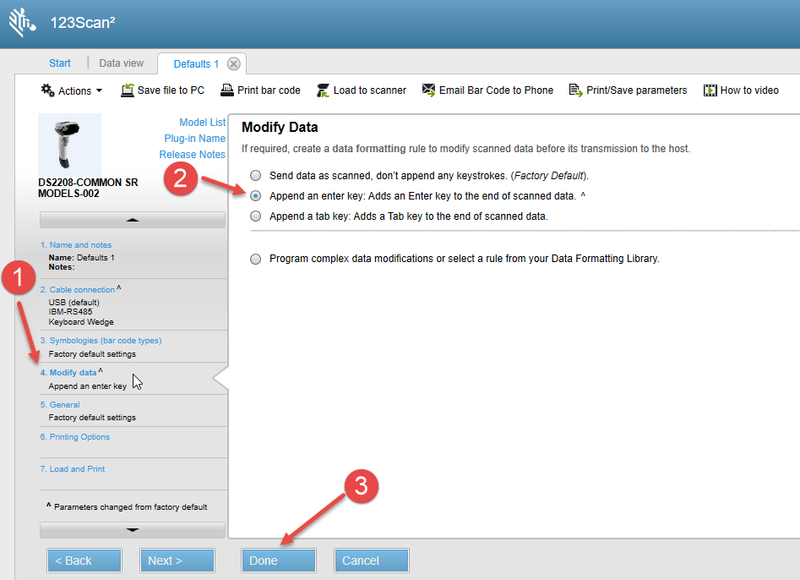800x580 pixels.
Task: Close the Defaults 1 tab
Action: 234,64
